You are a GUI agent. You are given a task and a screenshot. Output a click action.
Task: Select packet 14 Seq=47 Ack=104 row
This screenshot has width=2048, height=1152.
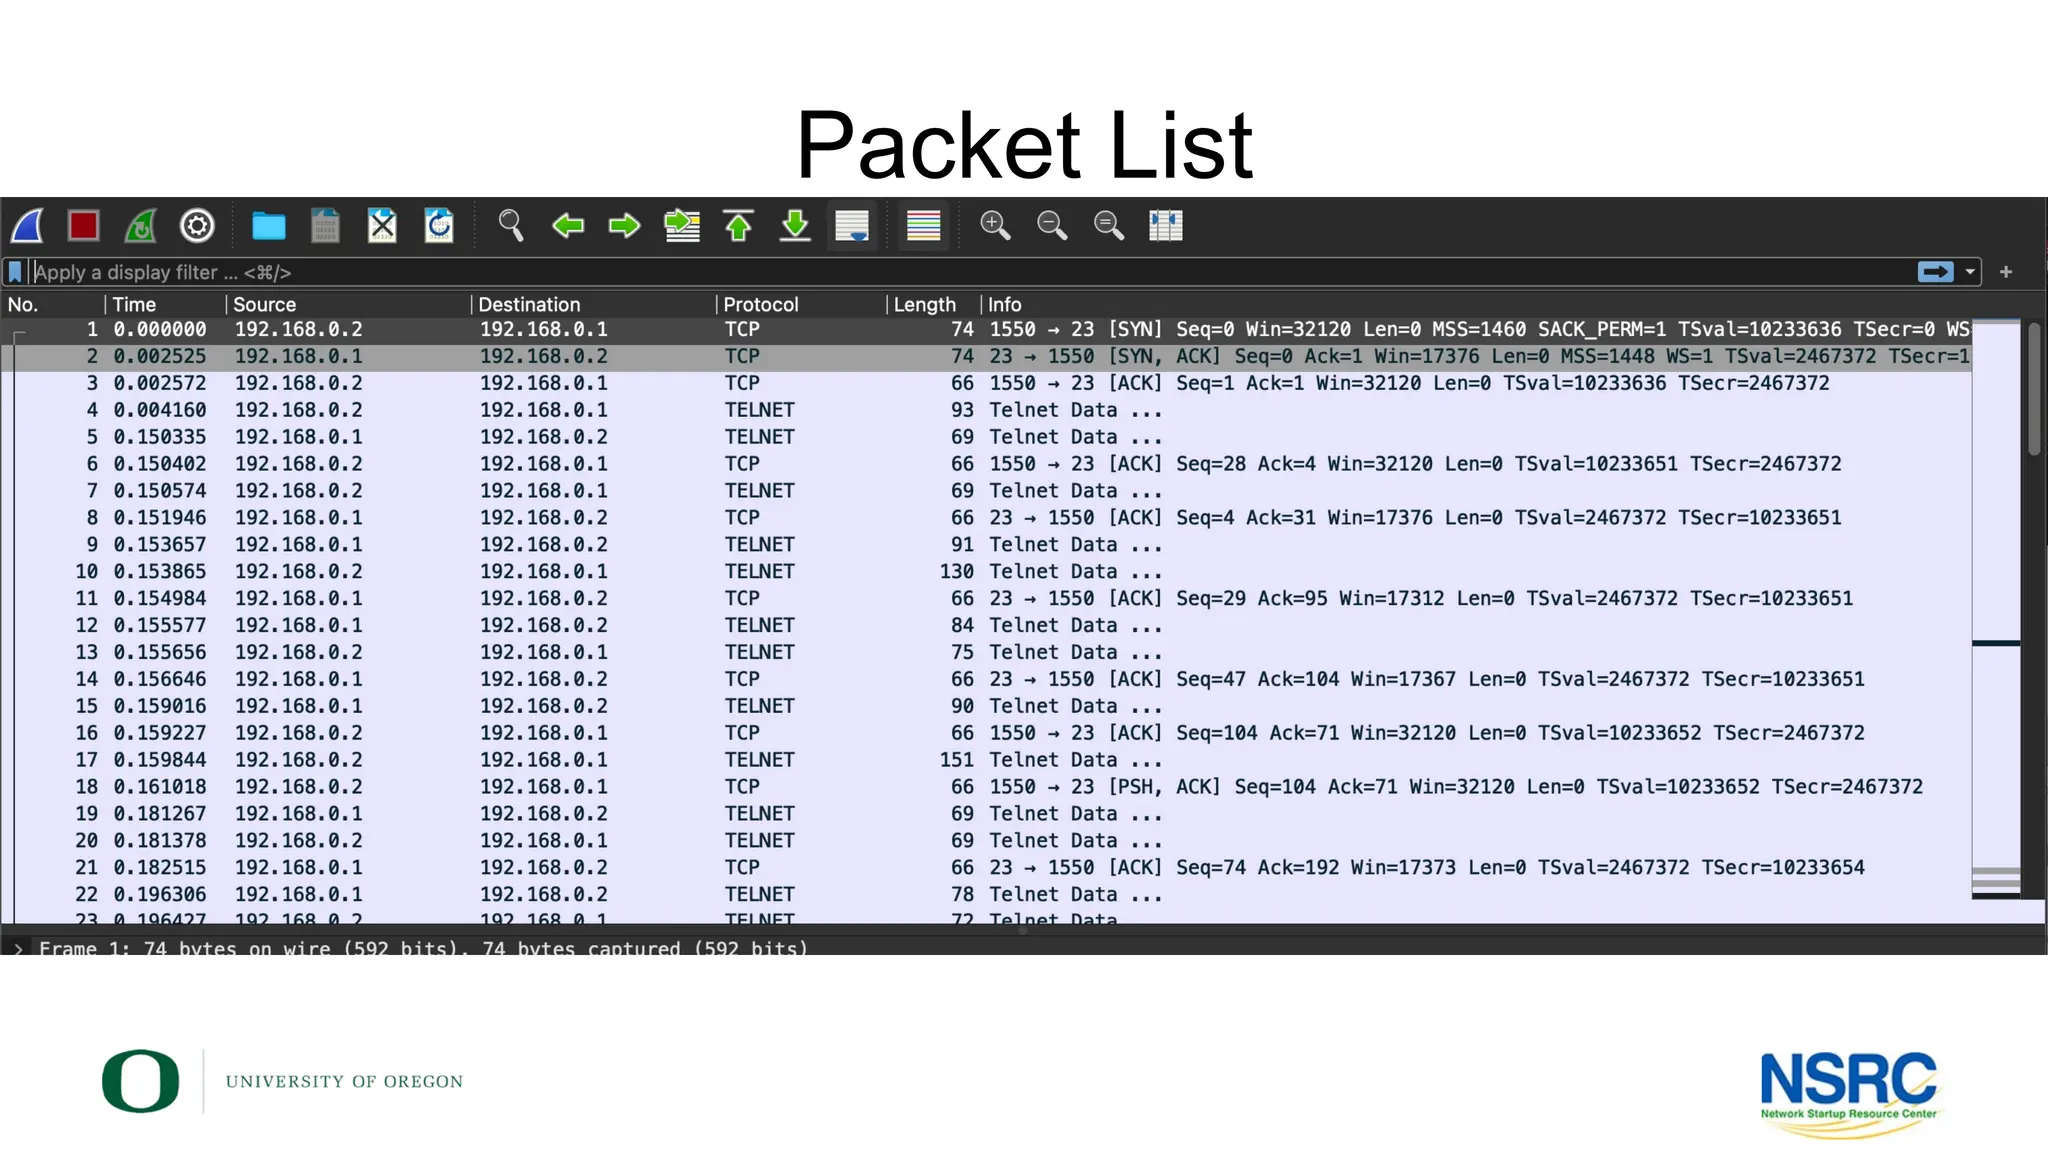(986, 680)
